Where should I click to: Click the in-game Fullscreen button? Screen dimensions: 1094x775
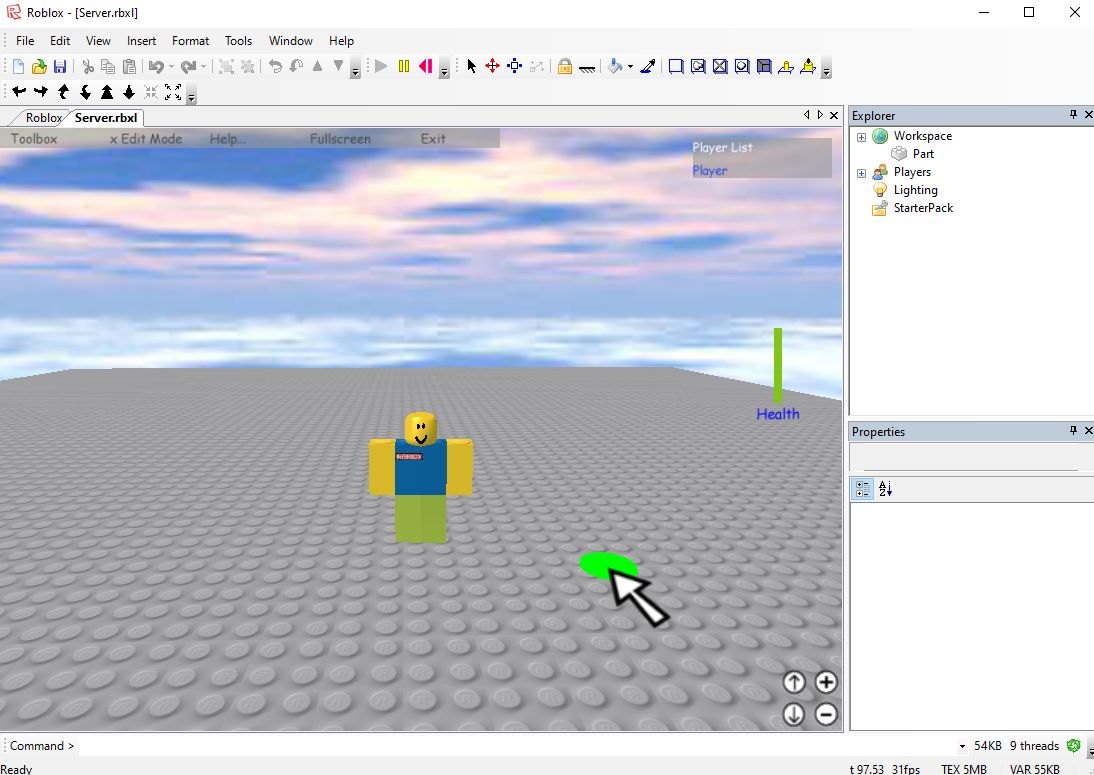click(x=340, y=139)
